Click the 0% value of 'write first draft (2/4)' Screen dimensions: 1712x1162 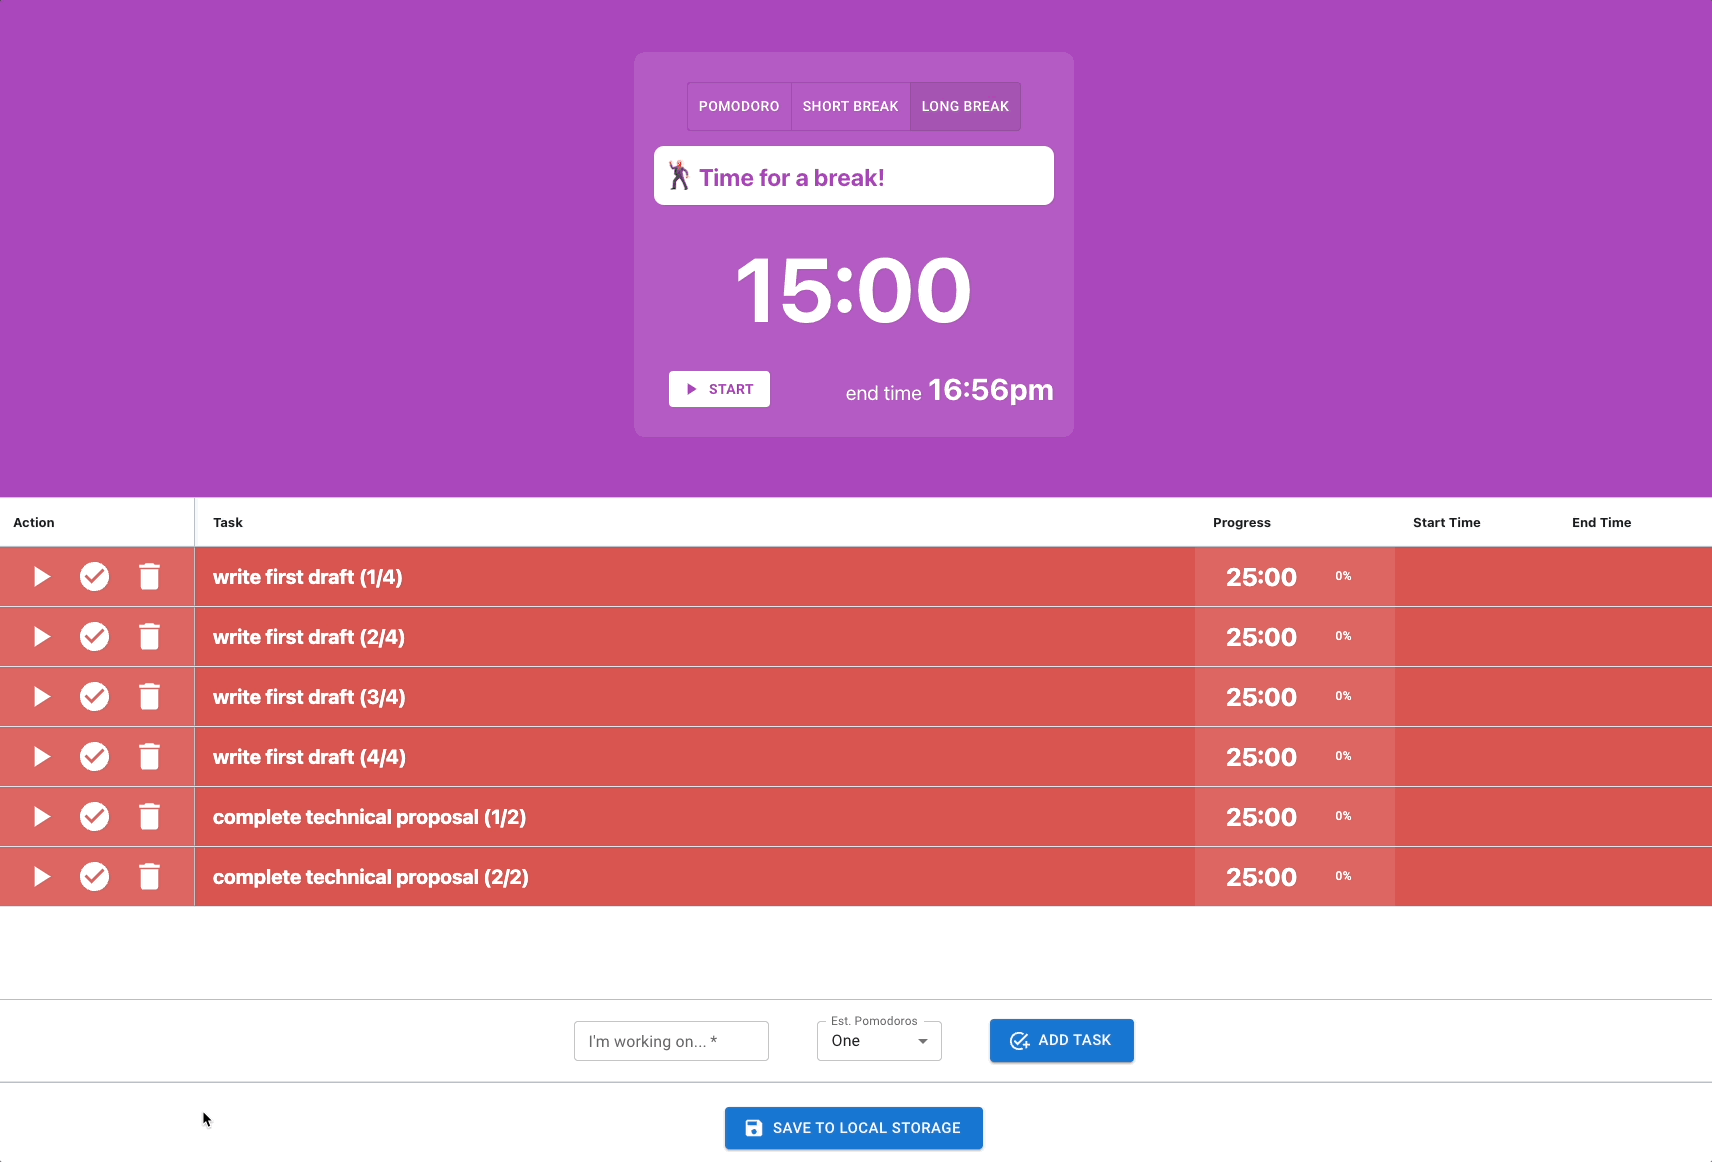point(1343,636)
